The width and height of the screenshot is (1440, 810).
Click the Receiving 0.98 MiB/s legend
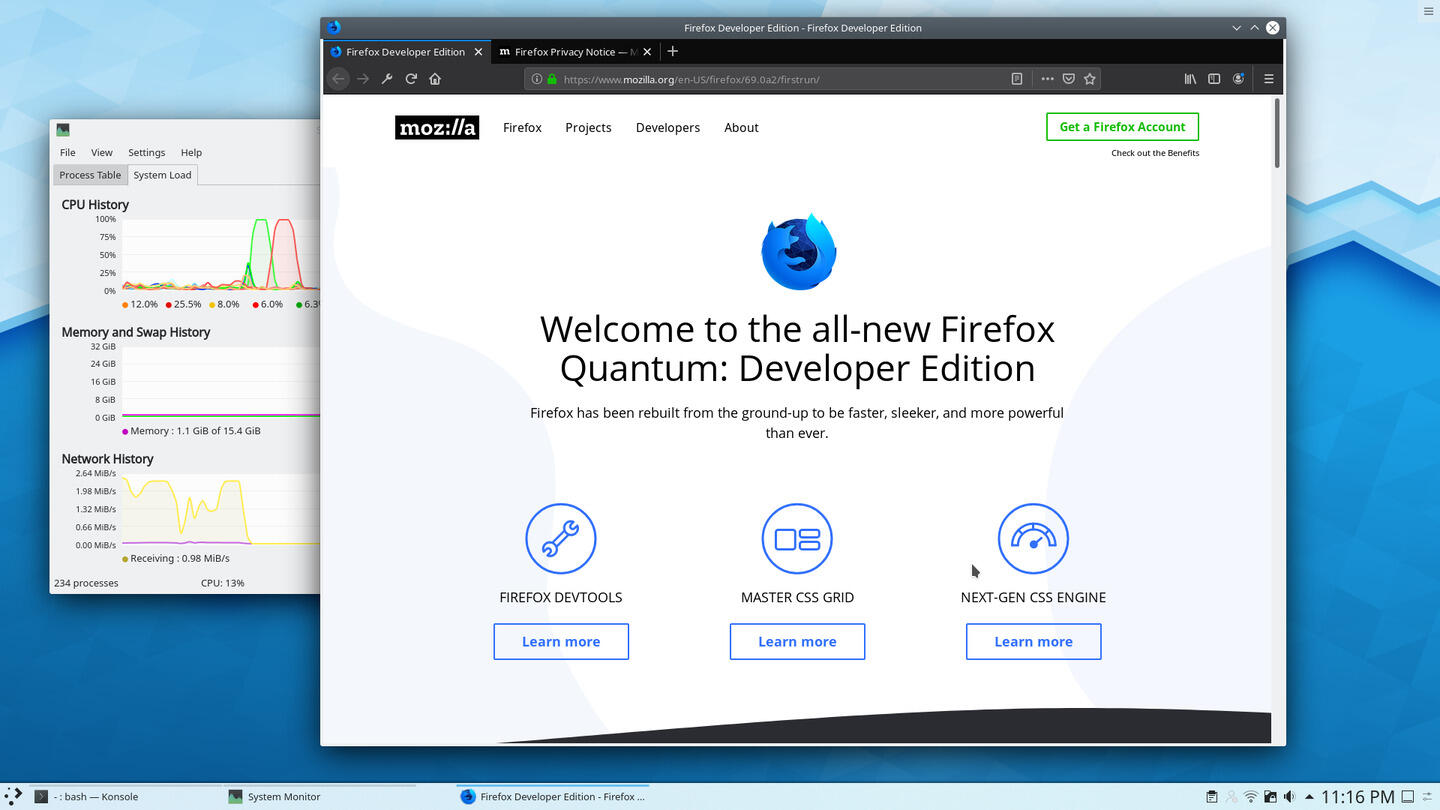(x=176, y=558)
